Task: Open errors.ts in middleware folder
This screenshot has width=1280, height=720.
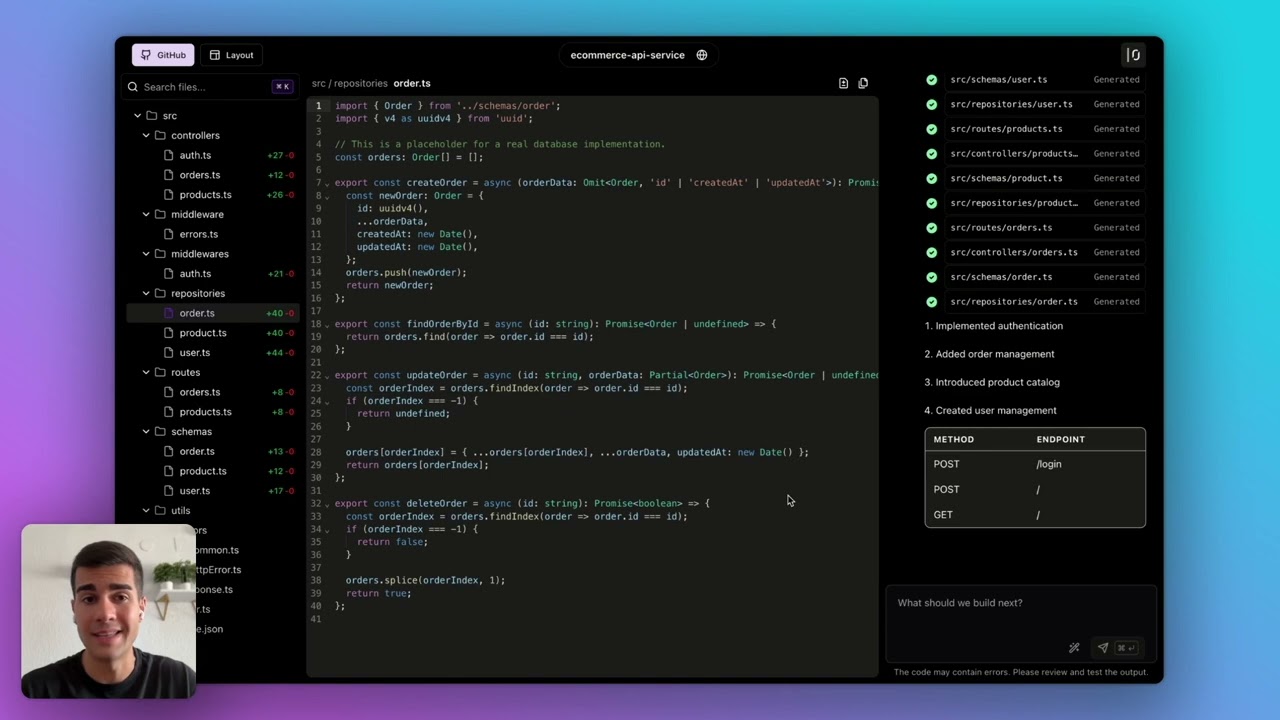Action: (212, 234)
